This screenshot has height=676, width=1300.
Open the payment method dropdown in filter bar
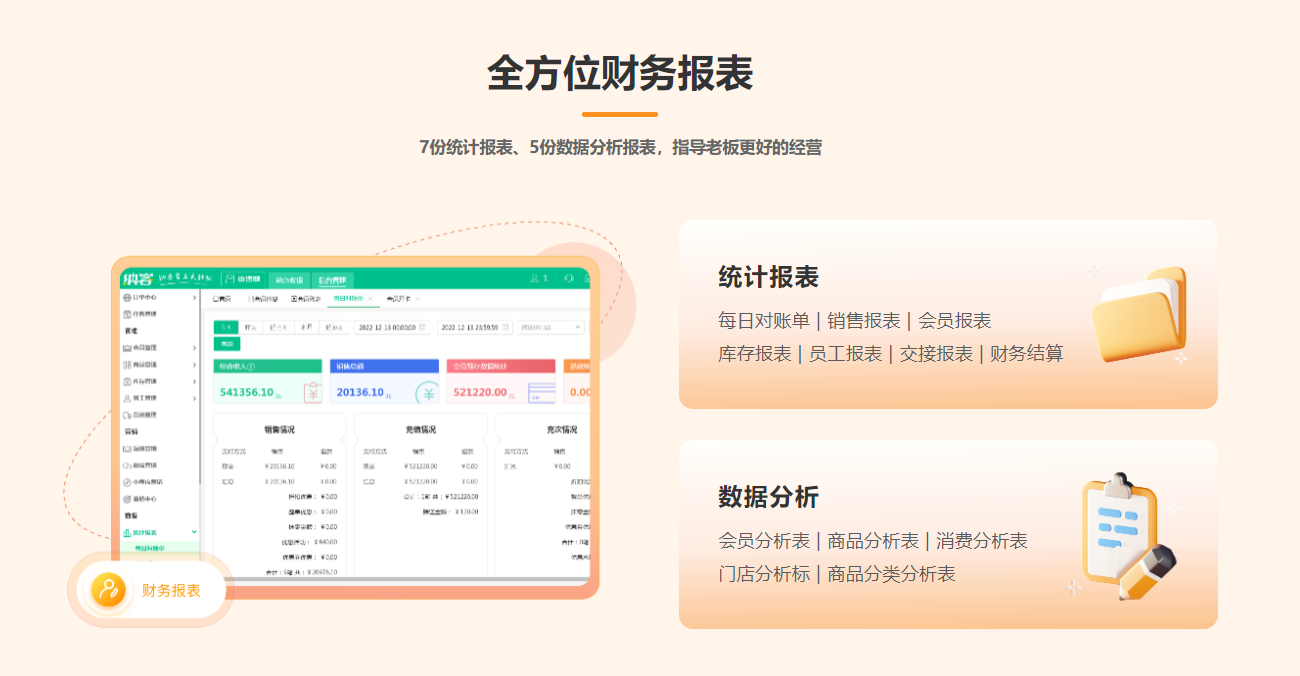click(x=551, y=327)
